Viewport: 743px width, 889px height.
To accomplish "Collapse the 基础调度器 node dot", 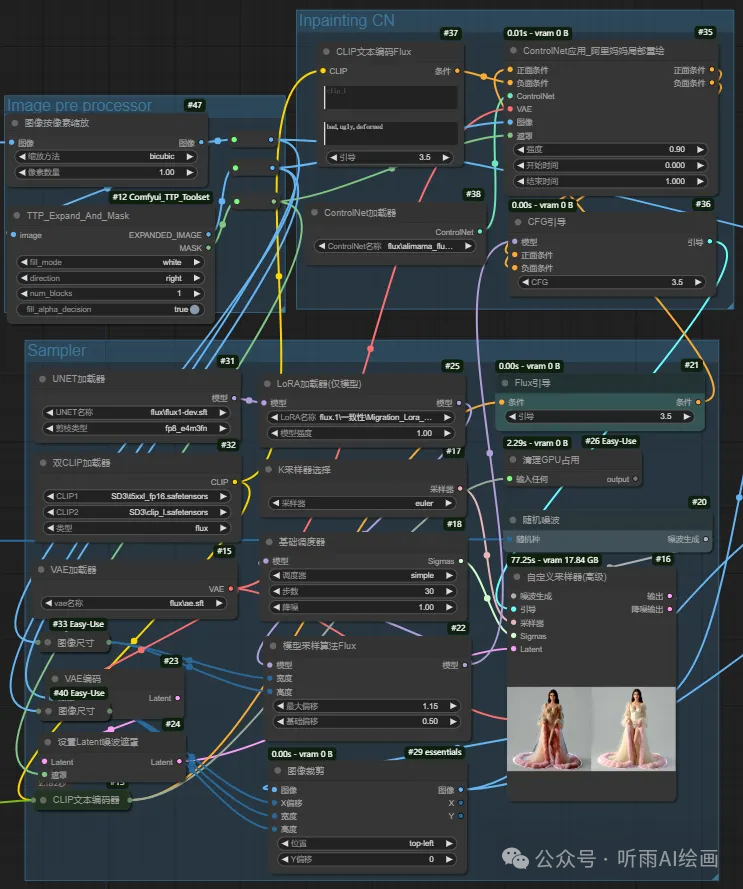I will [x=269, y=542].
